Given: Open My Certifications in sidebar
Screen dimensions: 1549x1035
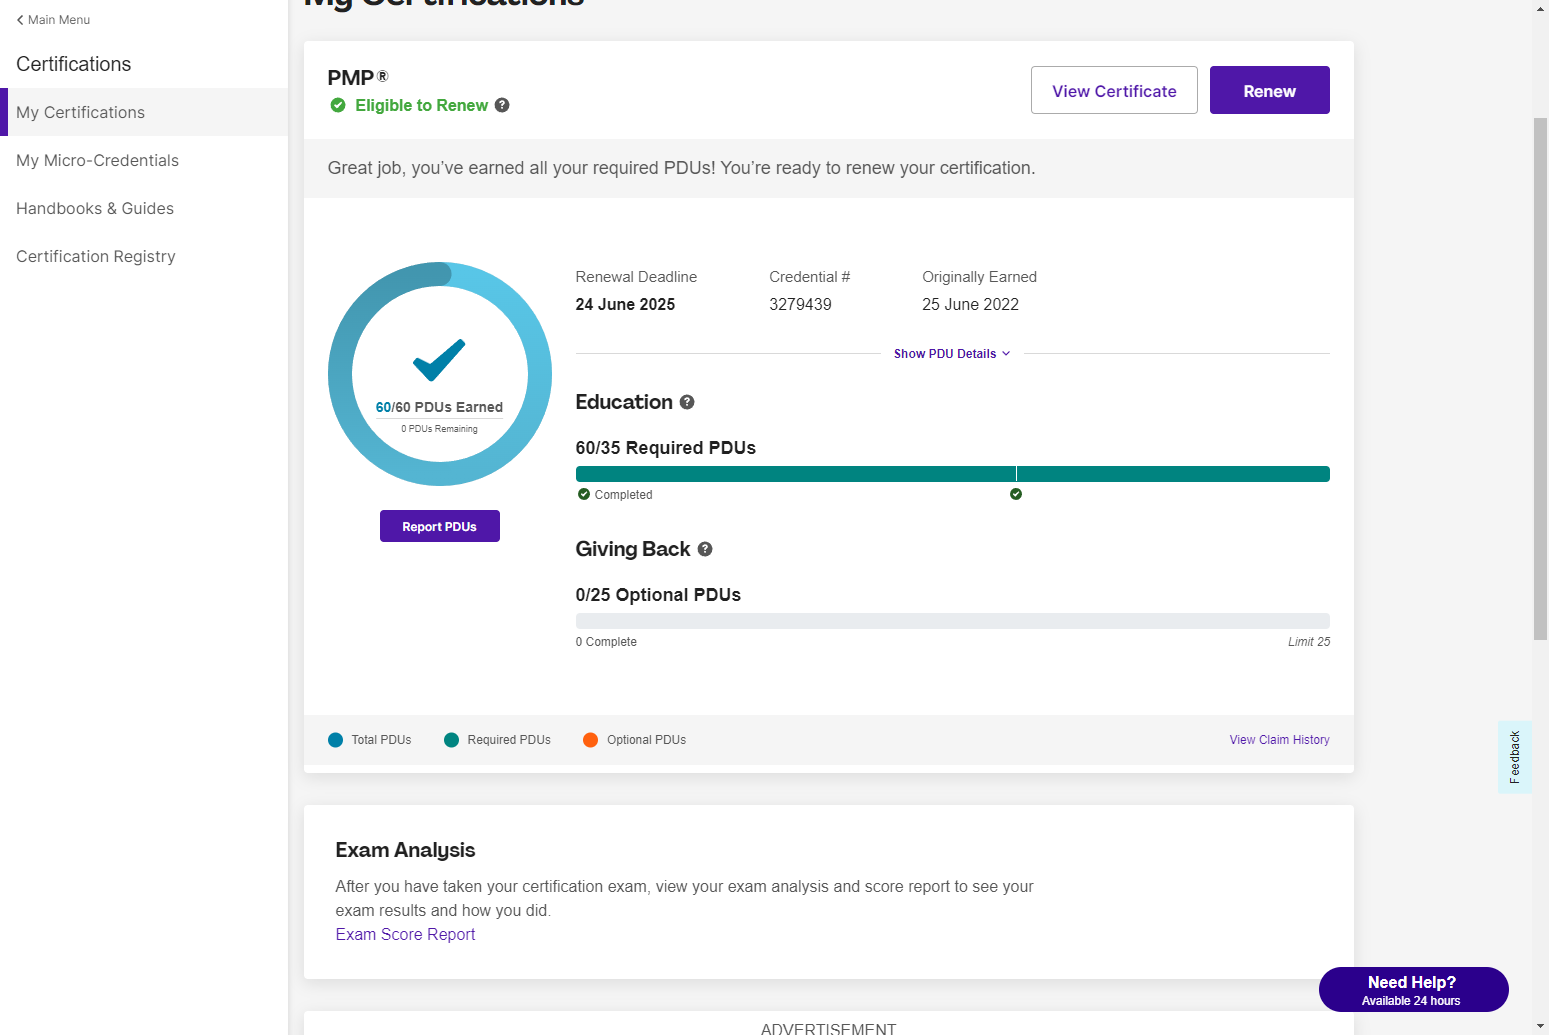Looking at the screenshot, I should [80, 112].
